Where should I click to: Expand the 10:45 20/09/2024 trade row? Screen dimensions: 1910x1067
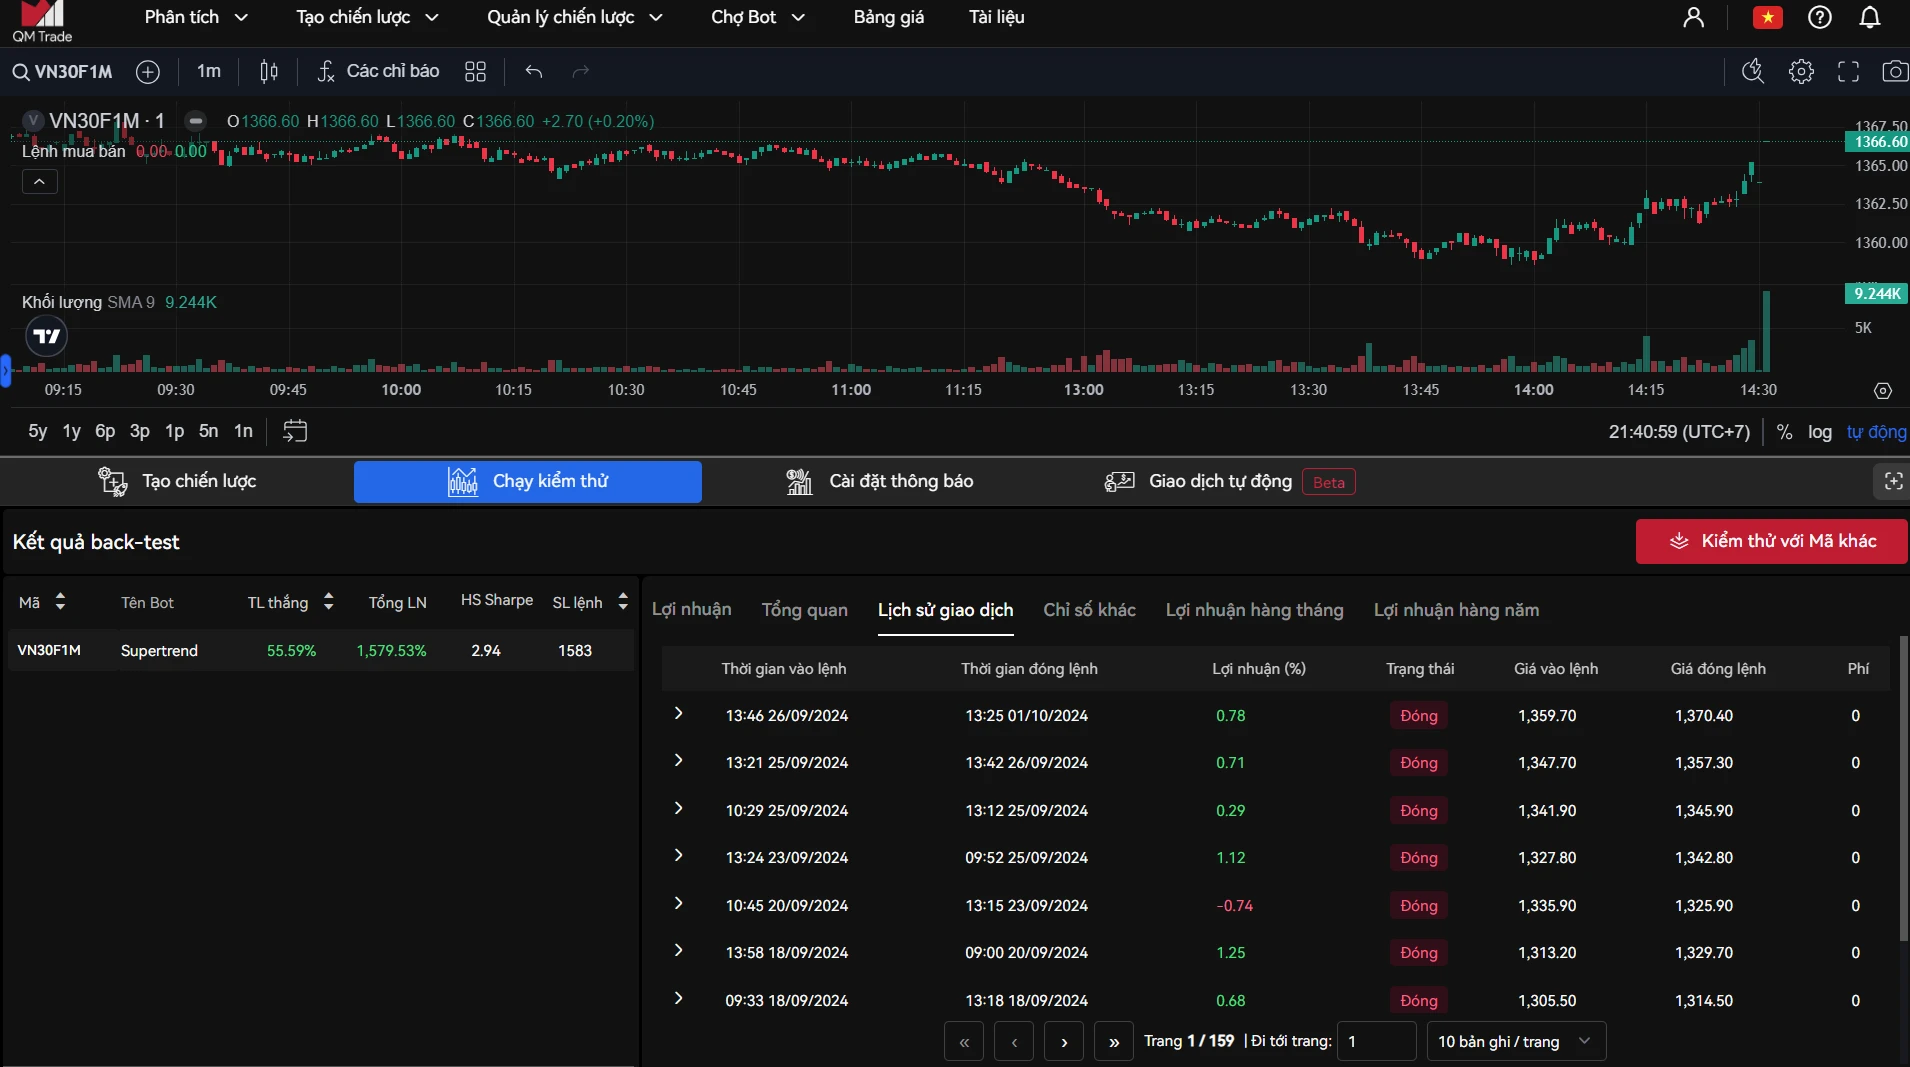pyautogui.click(x=679, y=904)
